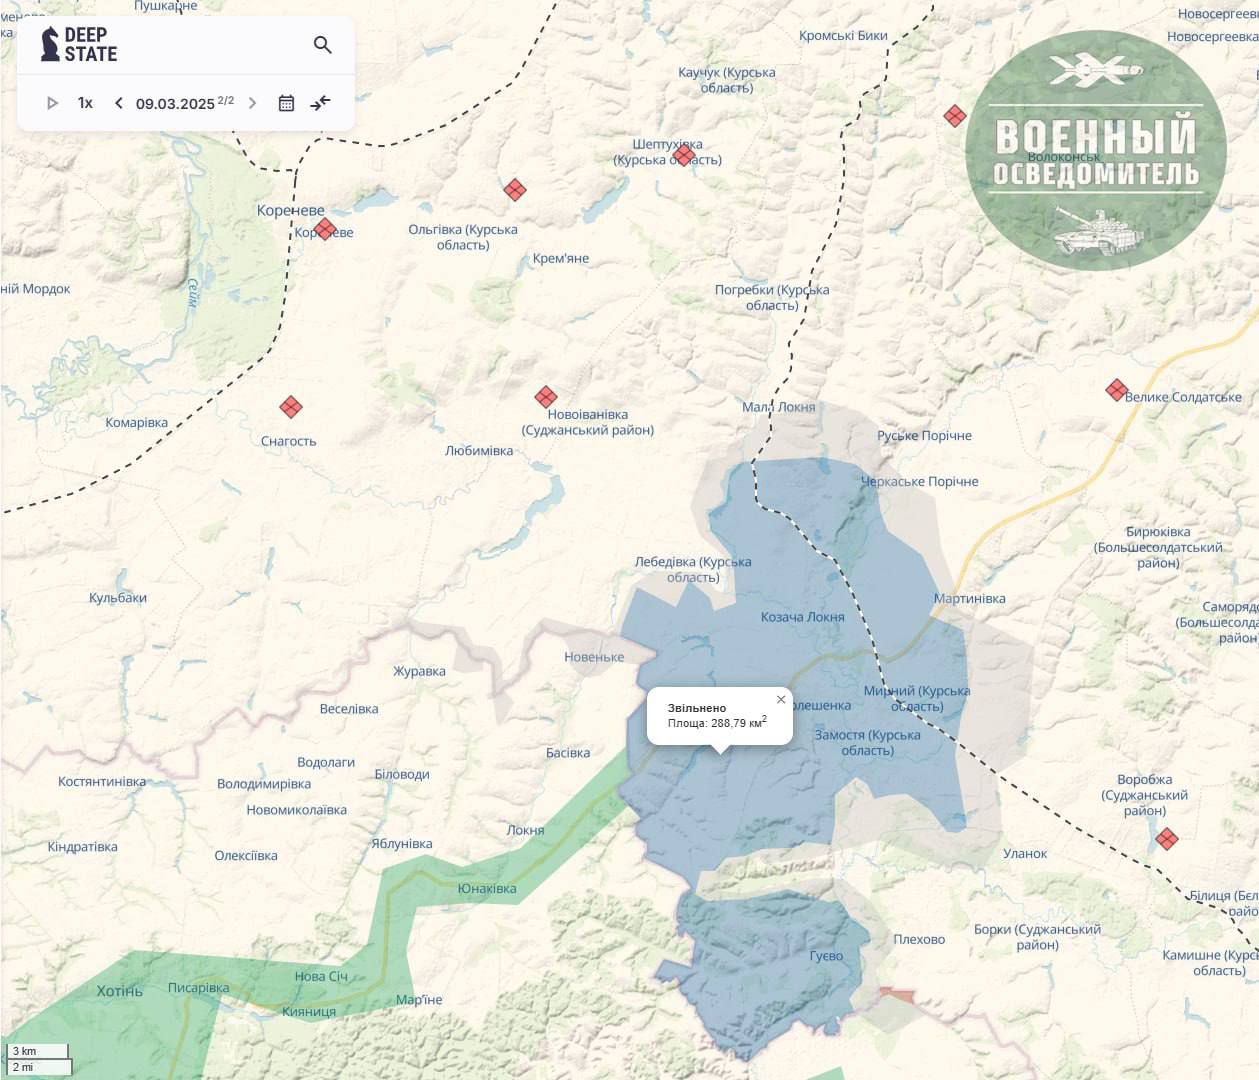Click the Веселівка label

pos(349,708)
